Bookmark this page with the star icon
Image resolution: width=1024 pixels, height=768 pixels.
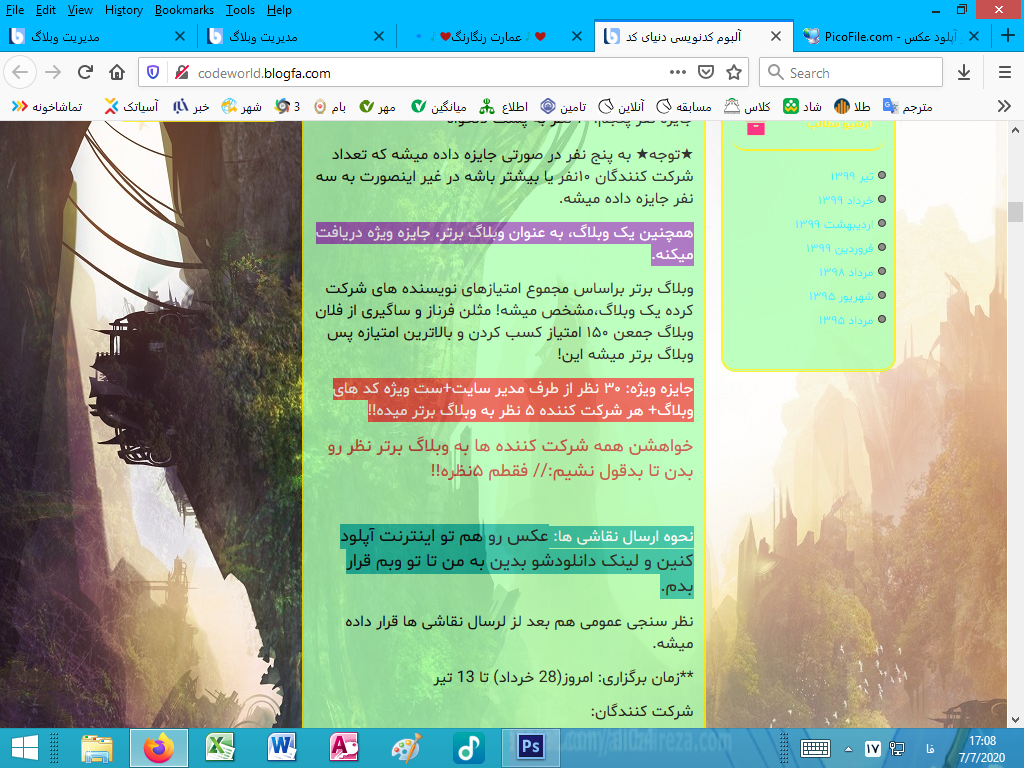click(x=734, y=73)
